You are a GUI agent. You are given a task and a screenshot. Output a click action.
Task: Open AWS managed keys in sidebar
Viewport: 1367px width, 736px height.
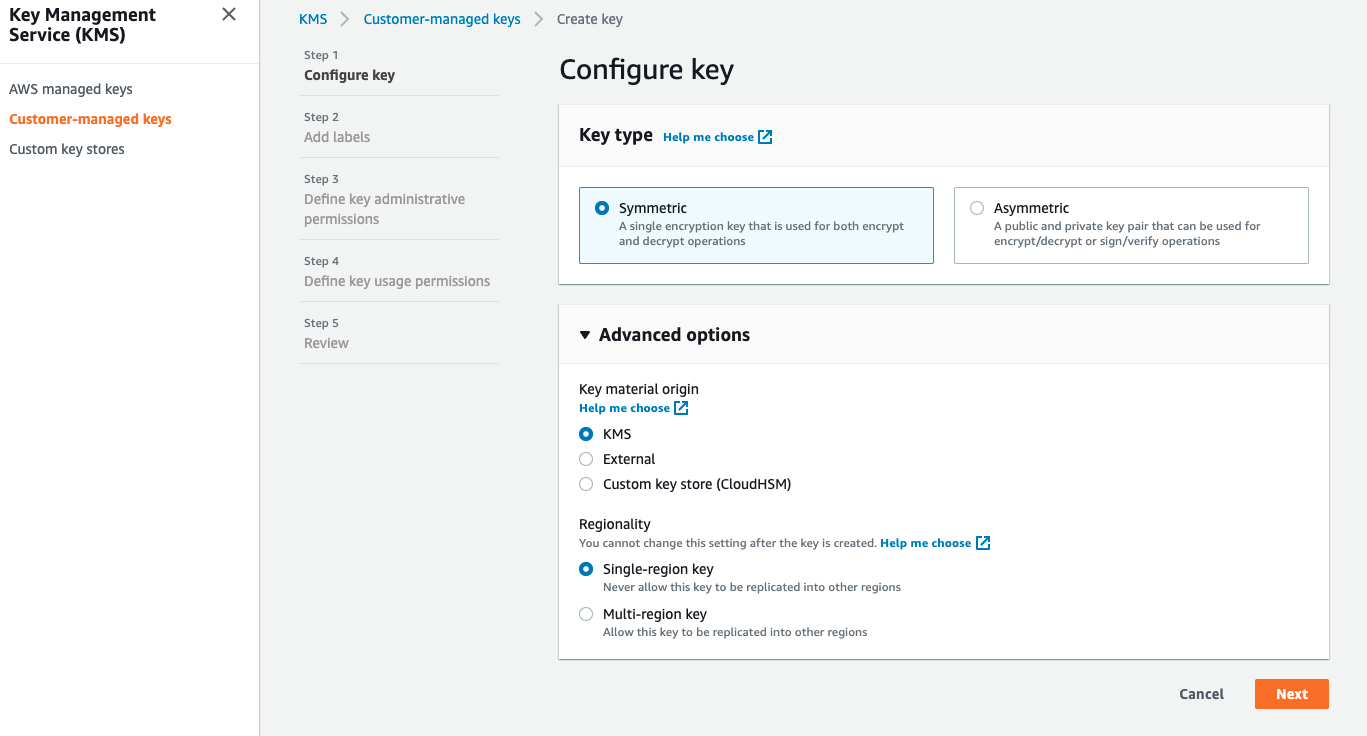click(x=71, y=89)
